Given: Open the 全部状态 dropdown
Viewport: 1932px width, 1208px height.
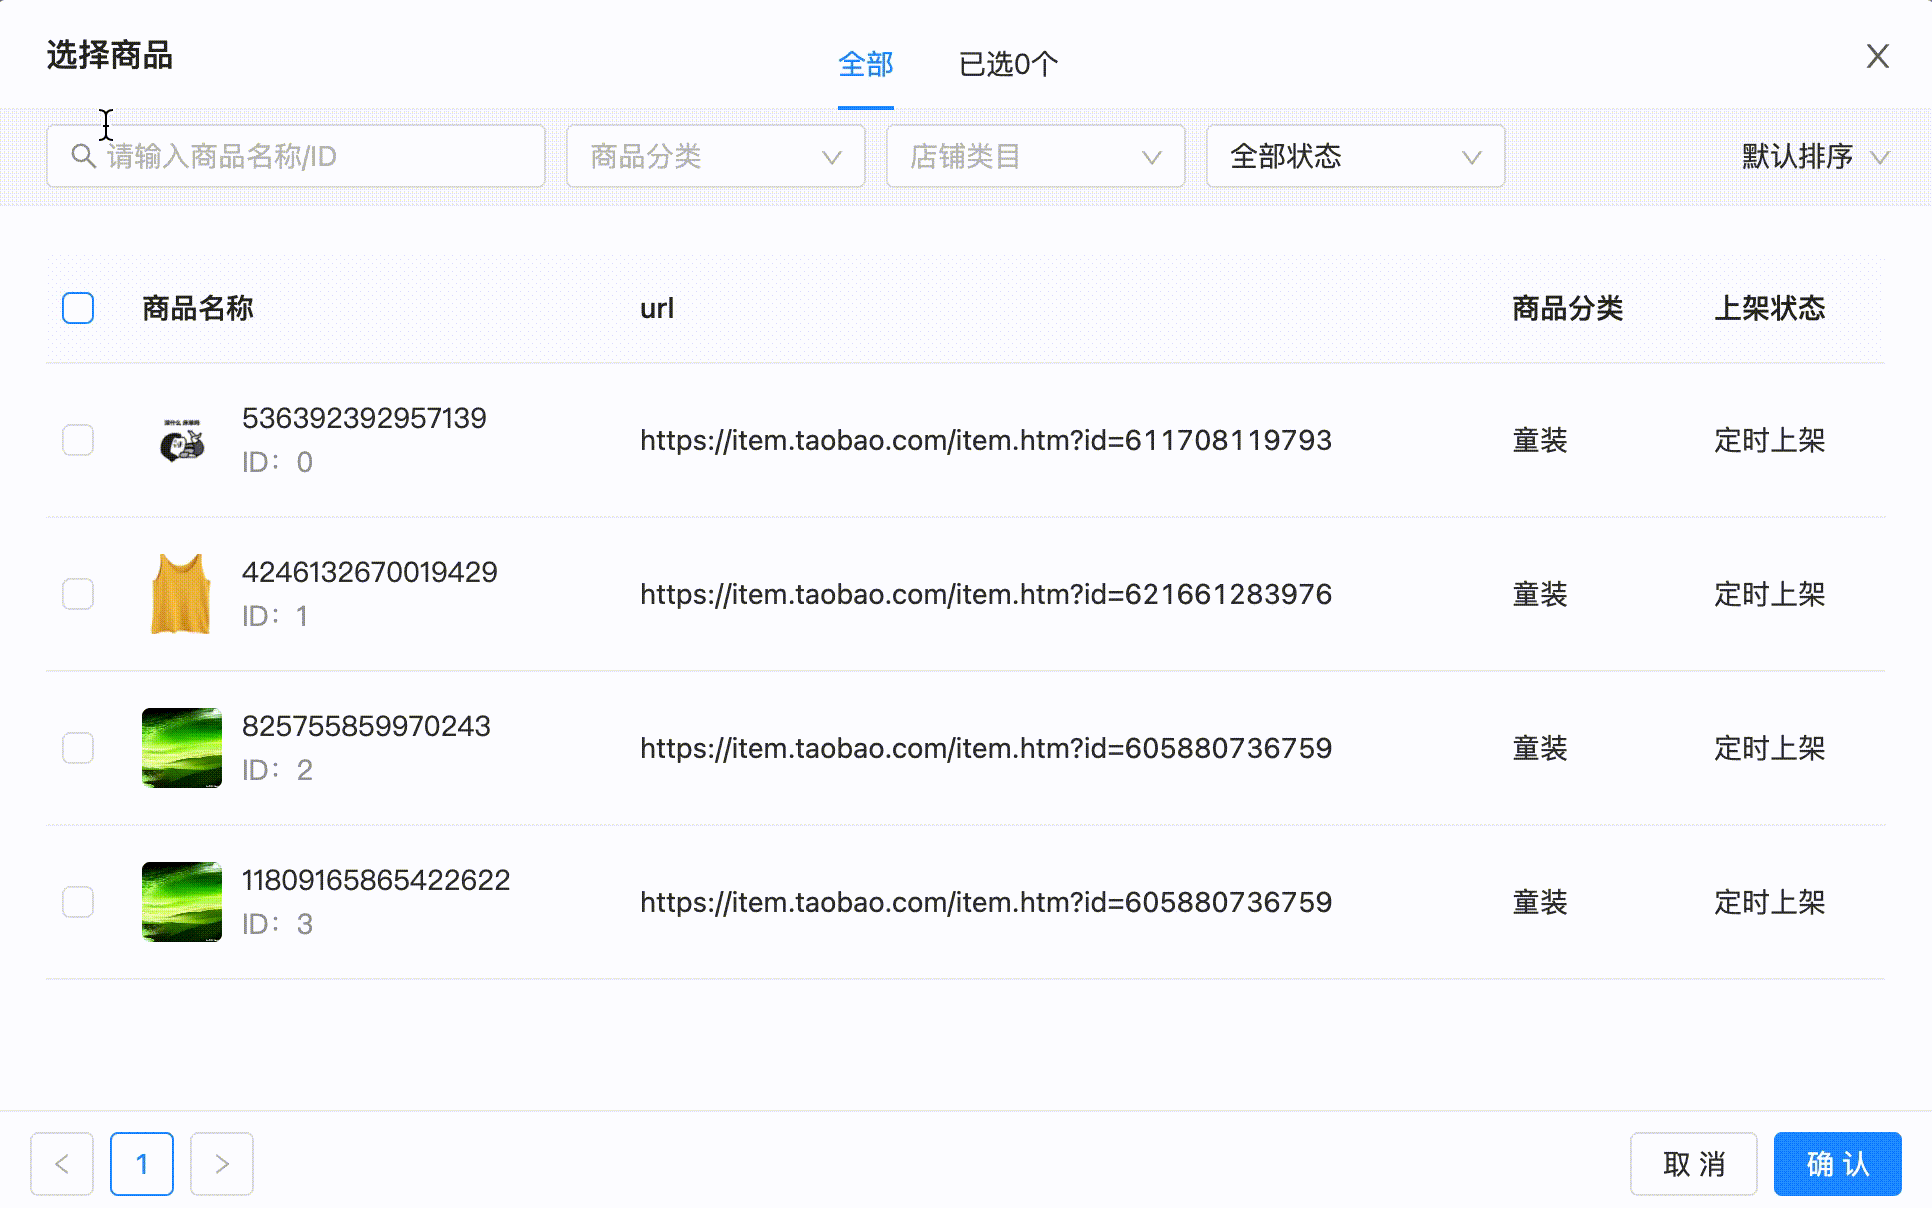Looking at the screenshot, I should point(1356,156).
